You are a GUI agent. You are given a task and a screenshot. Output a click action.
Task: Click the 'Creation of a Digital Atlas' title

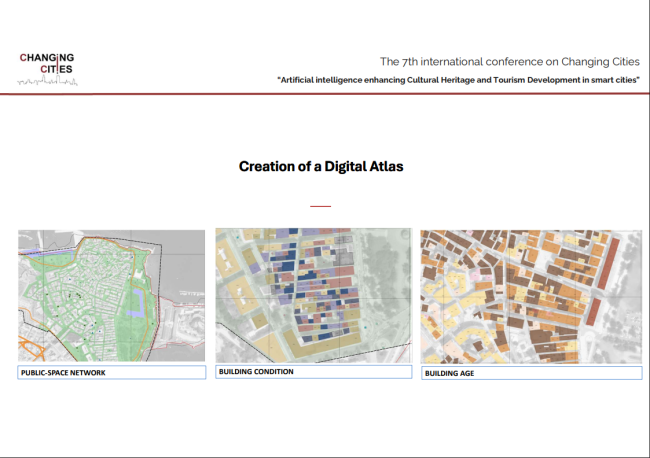321,166
